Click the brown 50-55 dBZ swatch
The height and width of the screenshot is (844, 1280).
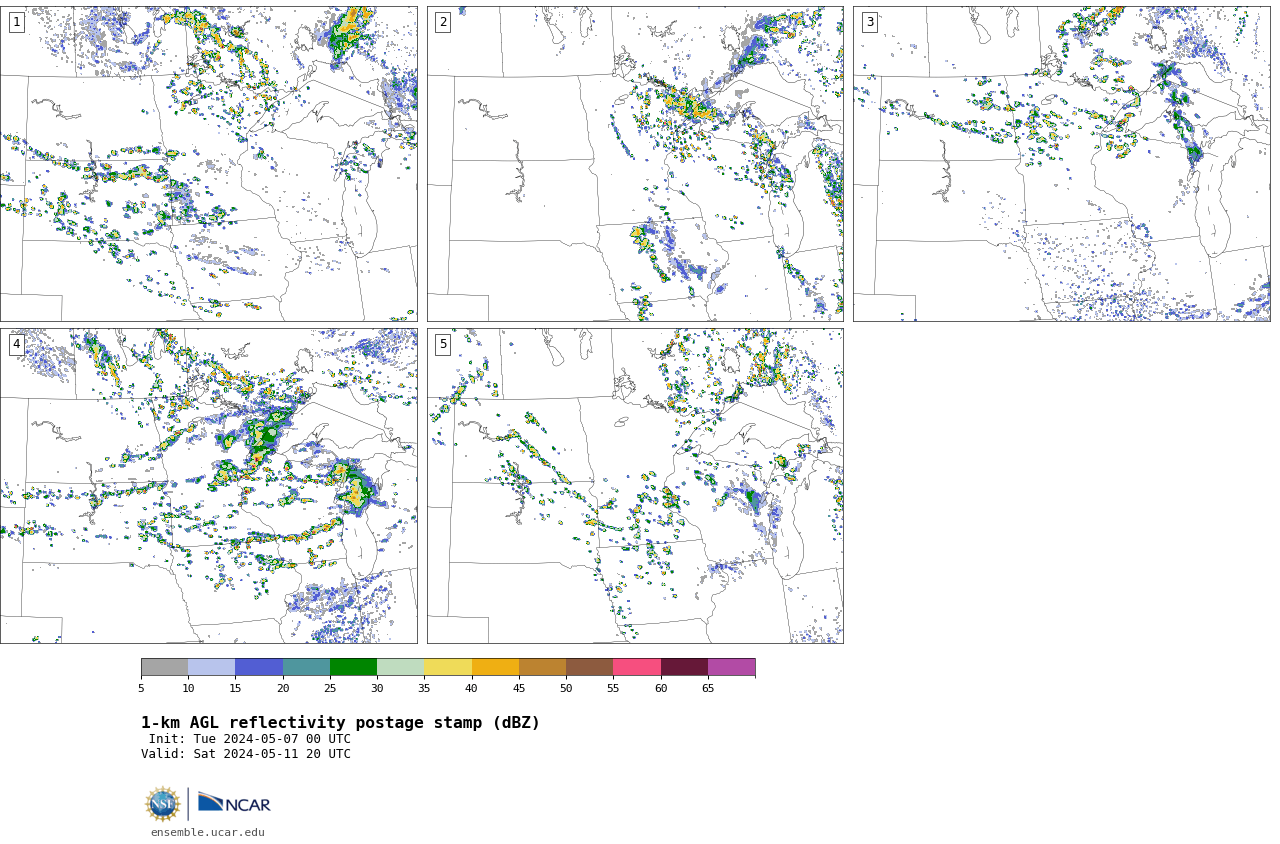pyautogui.click(x=589, y=667)
